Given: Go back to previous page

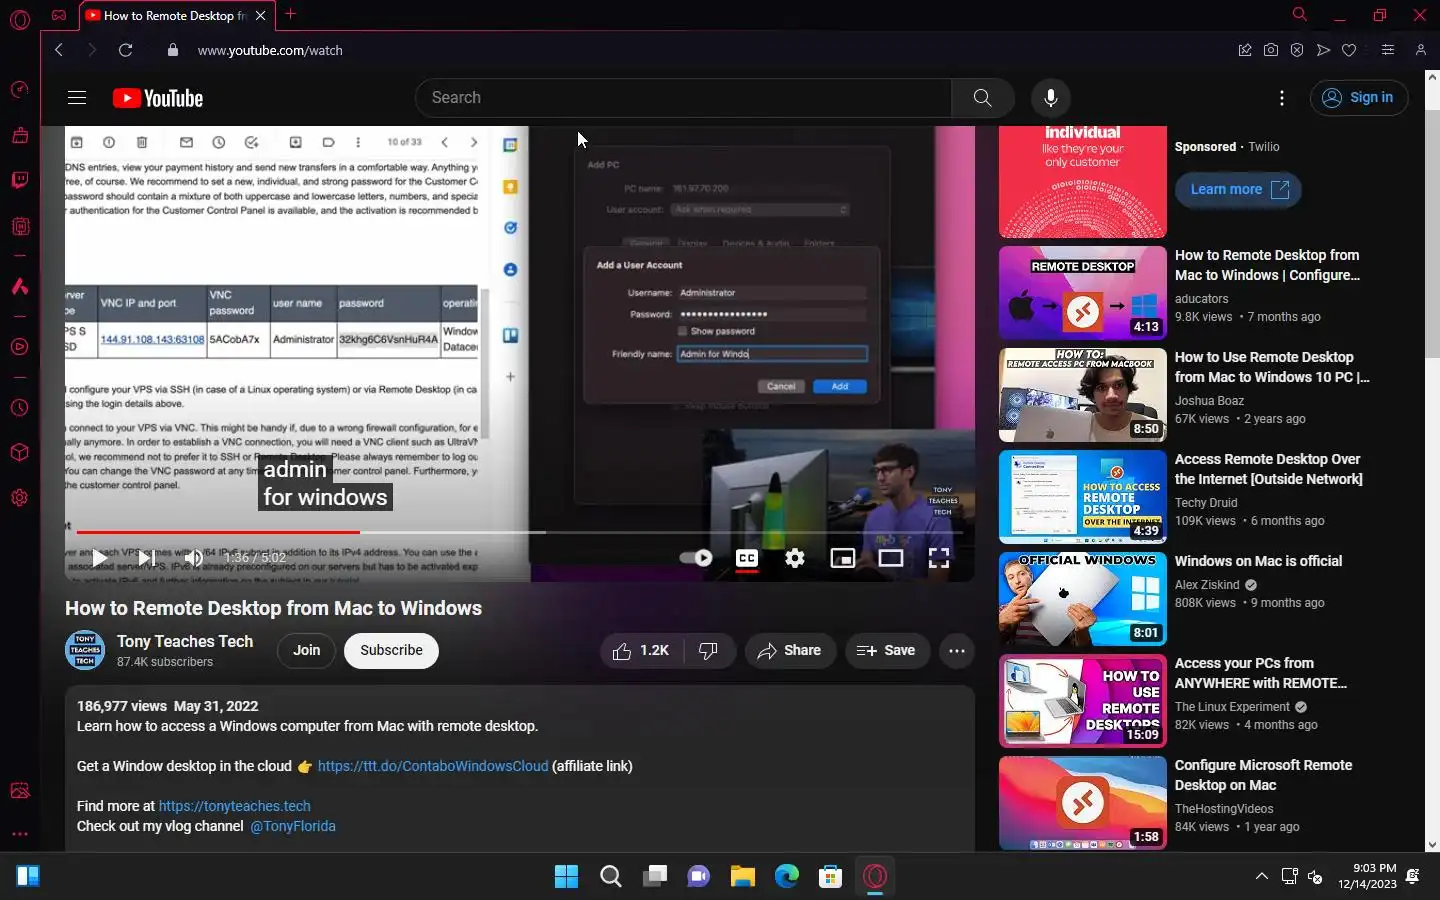Looking at the screenshot, I should (x=59, y=50).
